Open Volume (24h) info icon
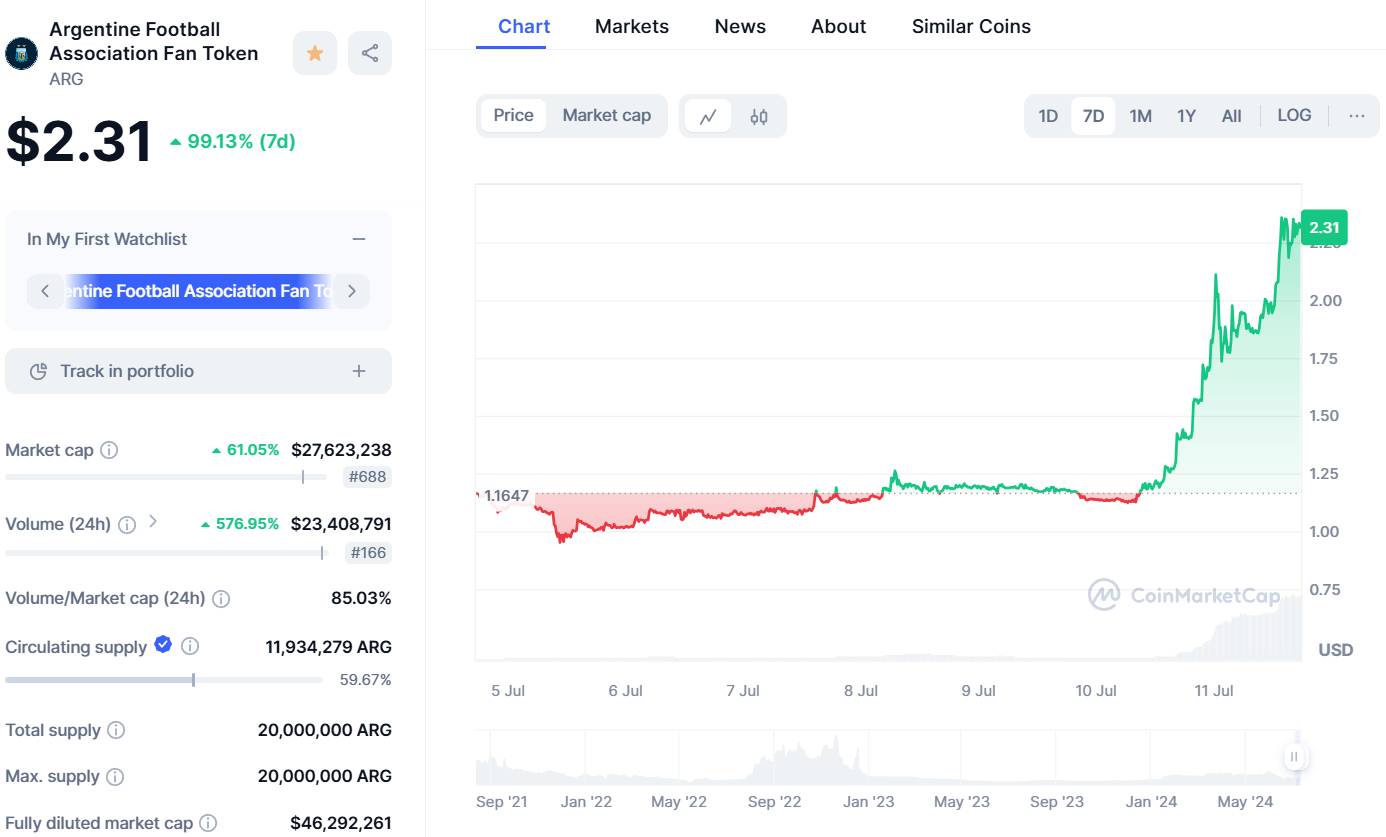The image size is (1386, 837). point(127,524)
